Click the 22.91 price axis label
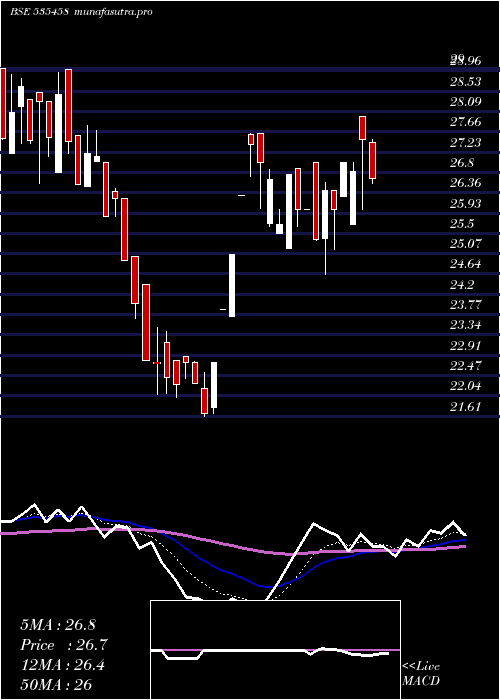Image resolution: width=500 pixels, height=700 pixels. (466, 346)
